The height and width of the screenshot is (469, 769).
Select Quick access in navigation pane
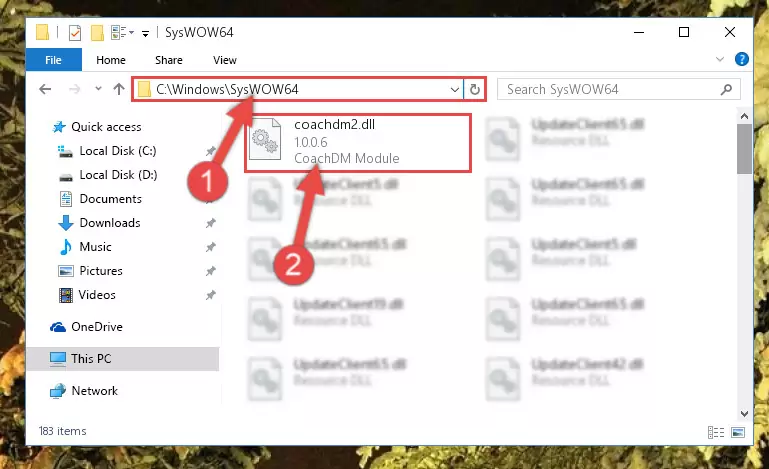coord(97,127)
